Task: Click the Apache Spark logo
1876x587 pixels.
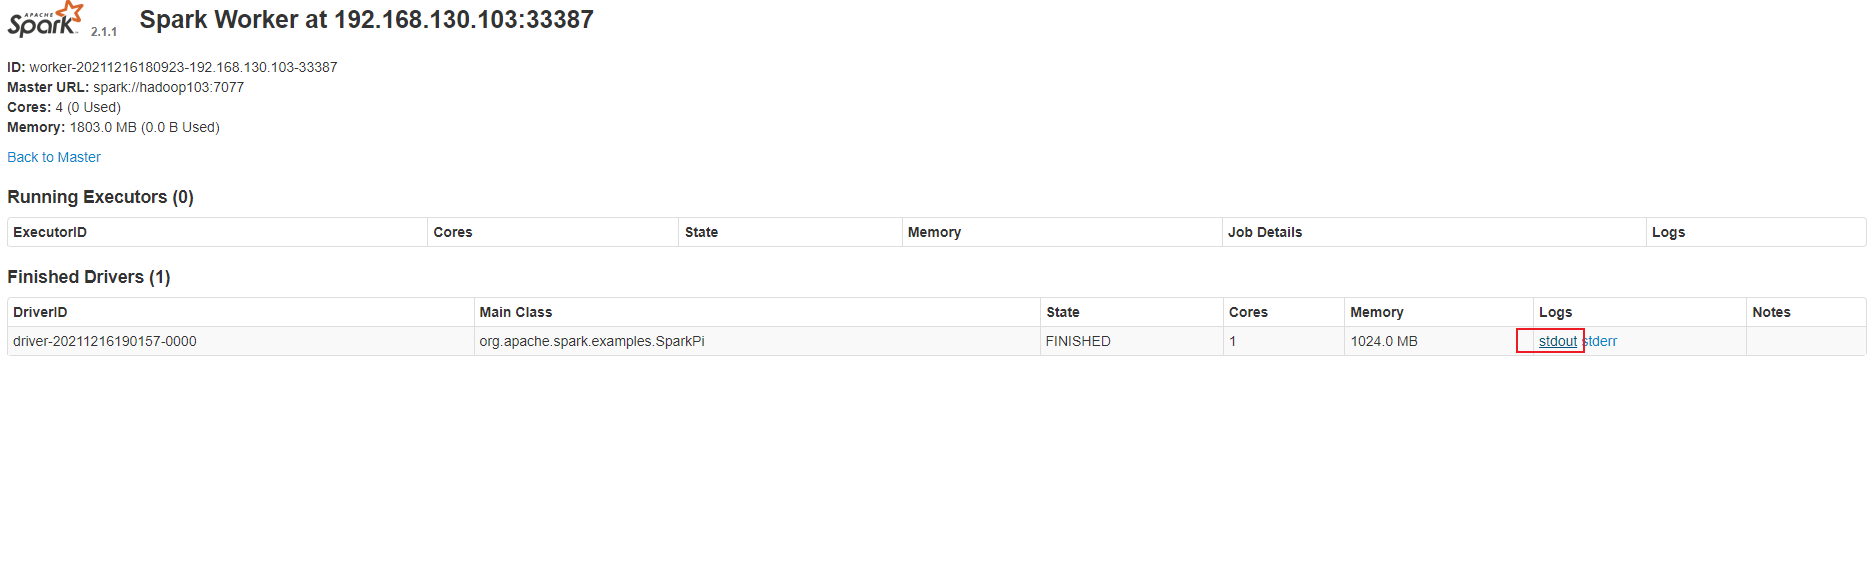Action: pyautogui.click(x=45, y=20)
